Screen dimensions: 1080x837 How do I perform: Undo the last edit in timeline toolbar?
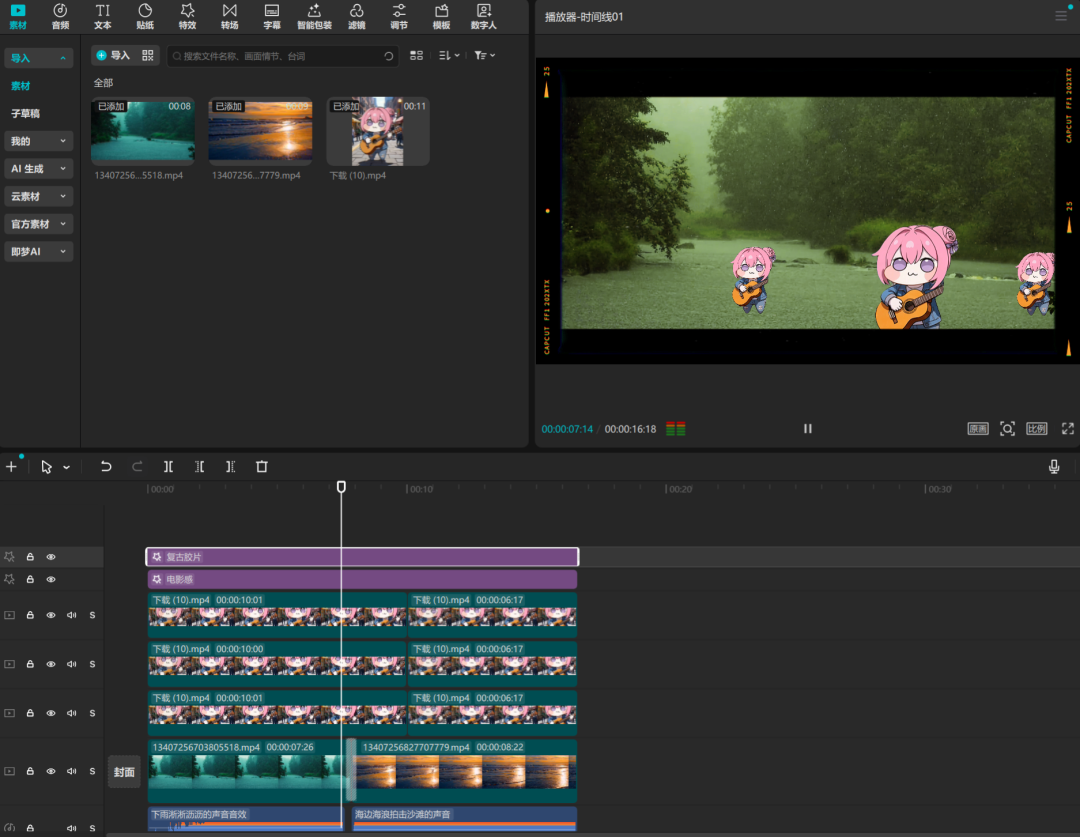point(106,466)
